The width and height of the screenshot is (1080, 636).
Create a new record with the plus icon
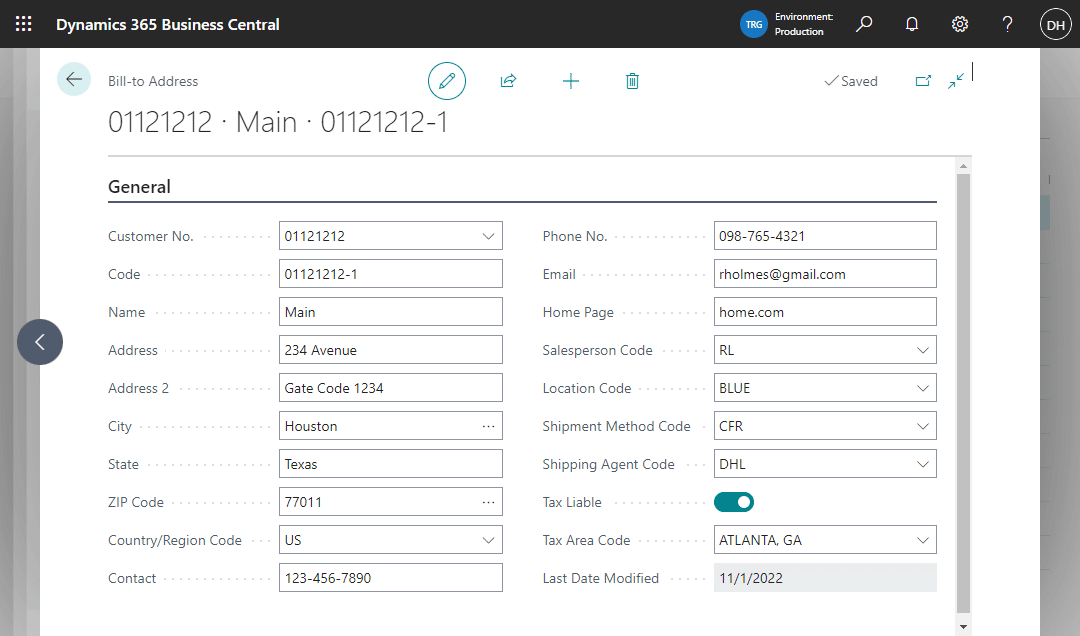571,81
